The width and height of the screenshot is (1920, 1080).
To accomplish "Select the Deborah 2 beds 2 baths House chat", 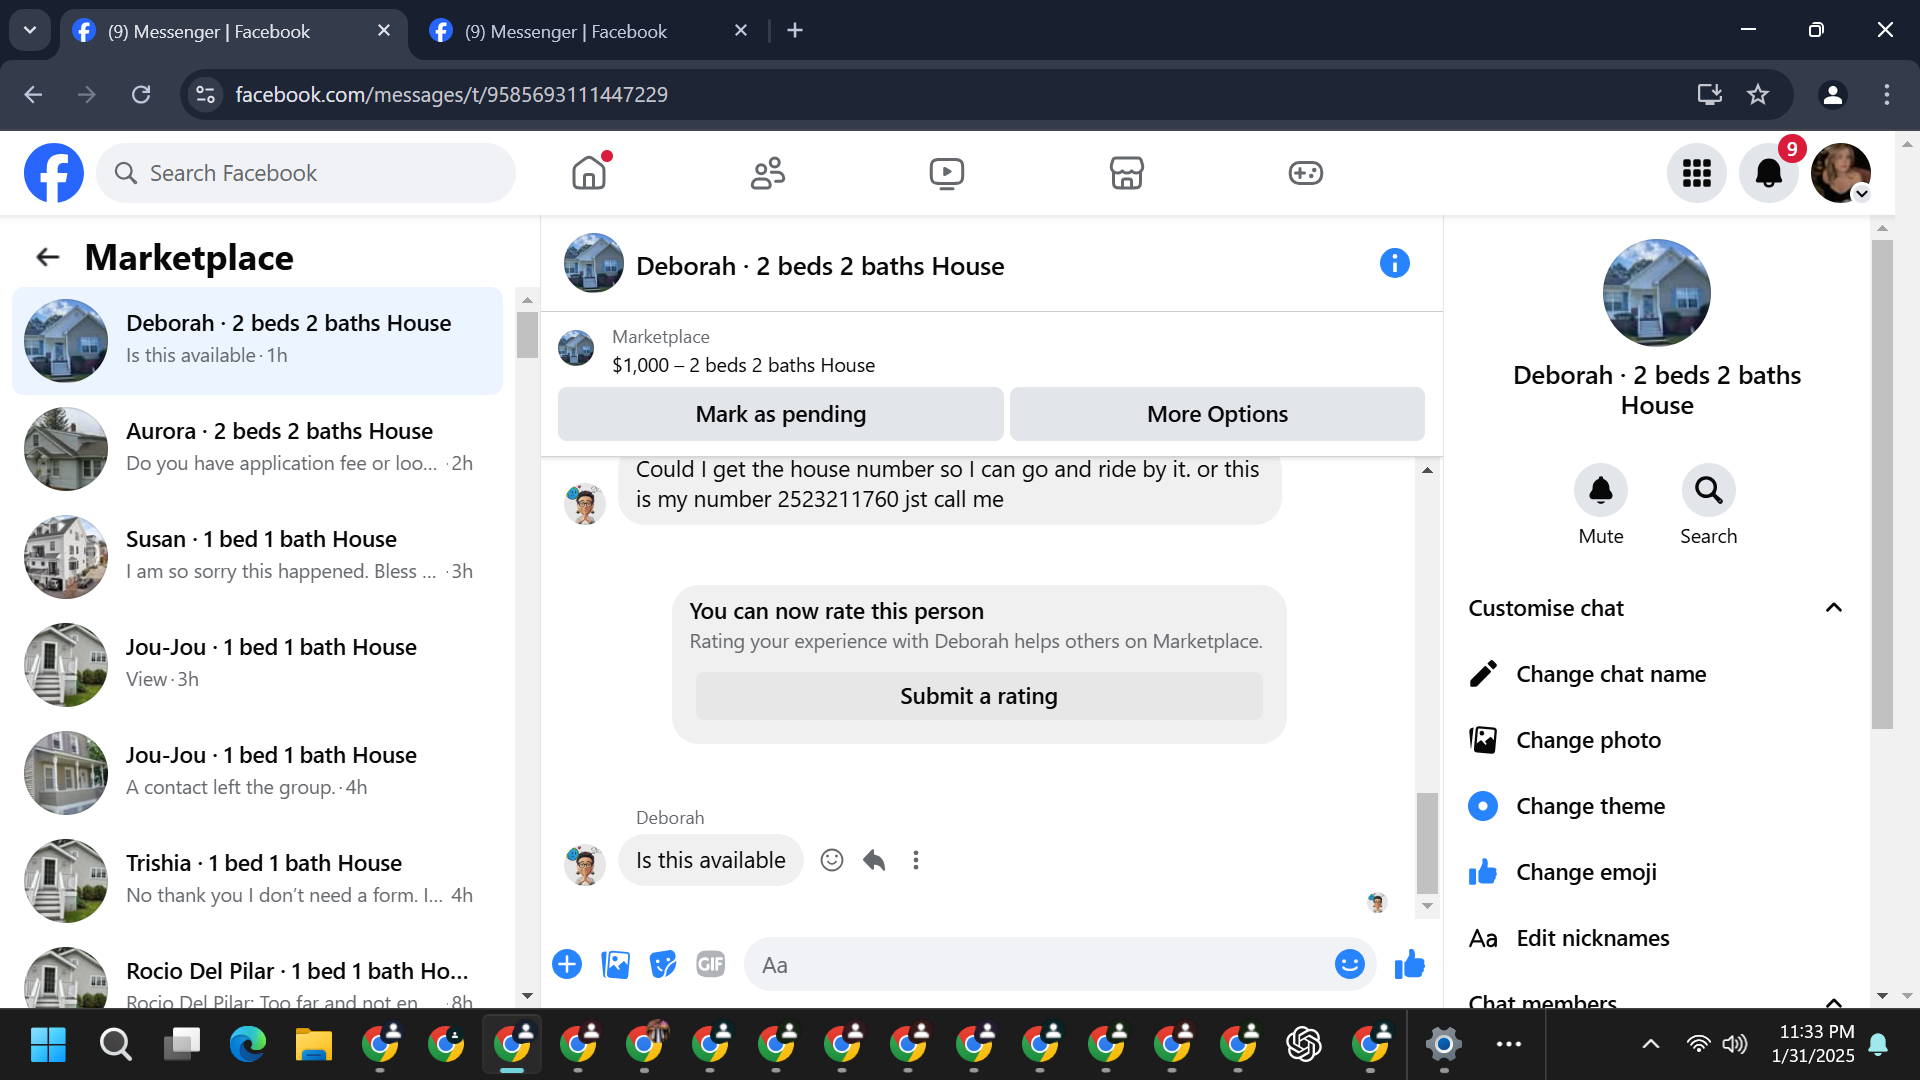I will click(x=257, y=341).
